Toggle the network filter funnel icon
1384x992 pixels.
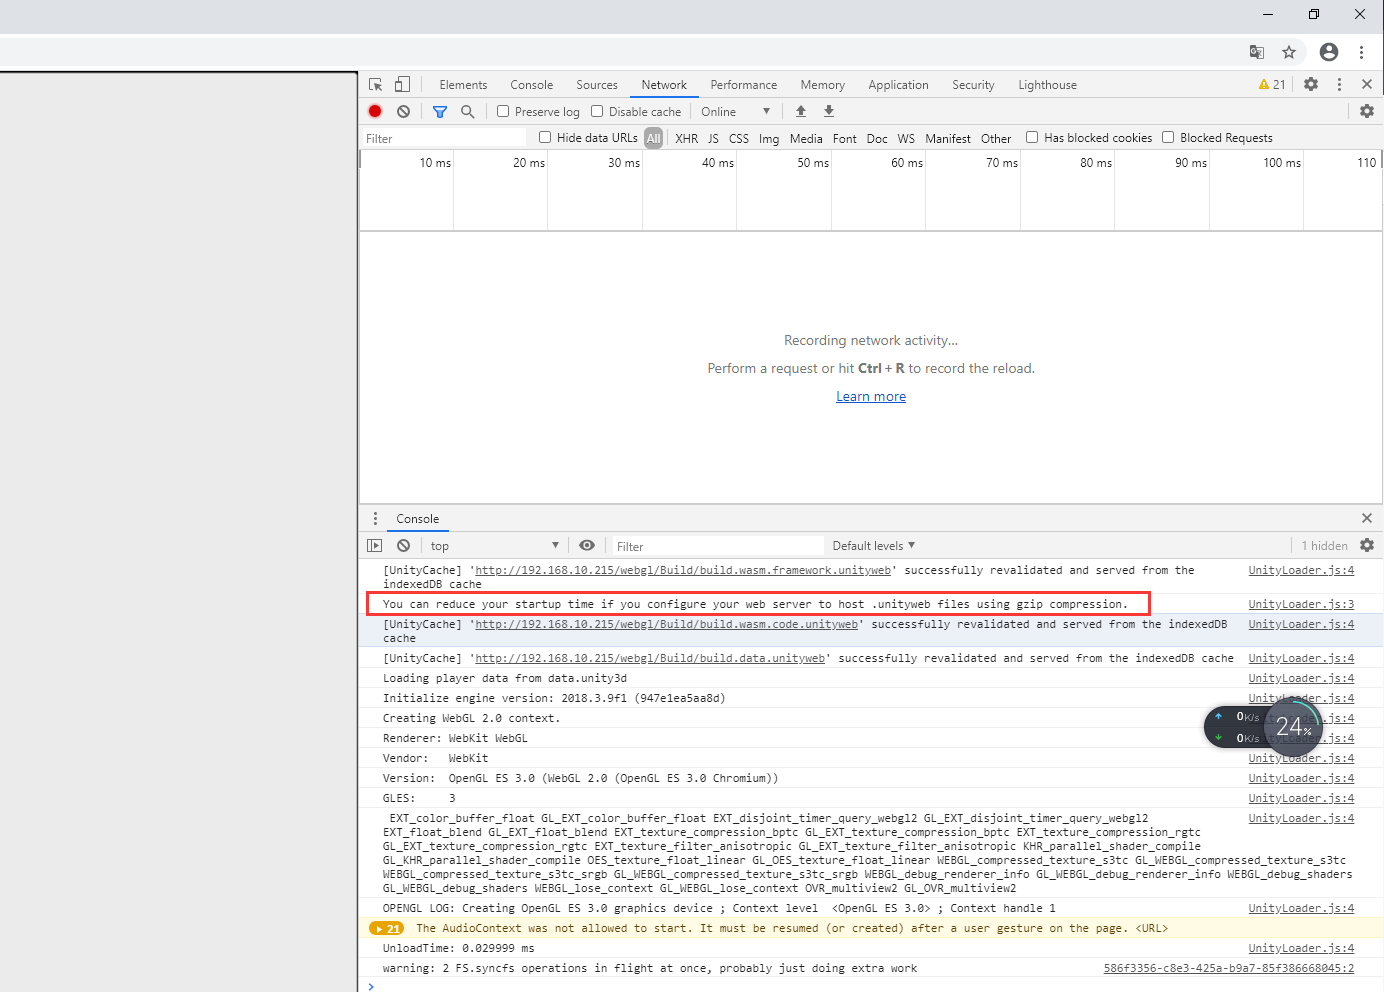point(440,112)
